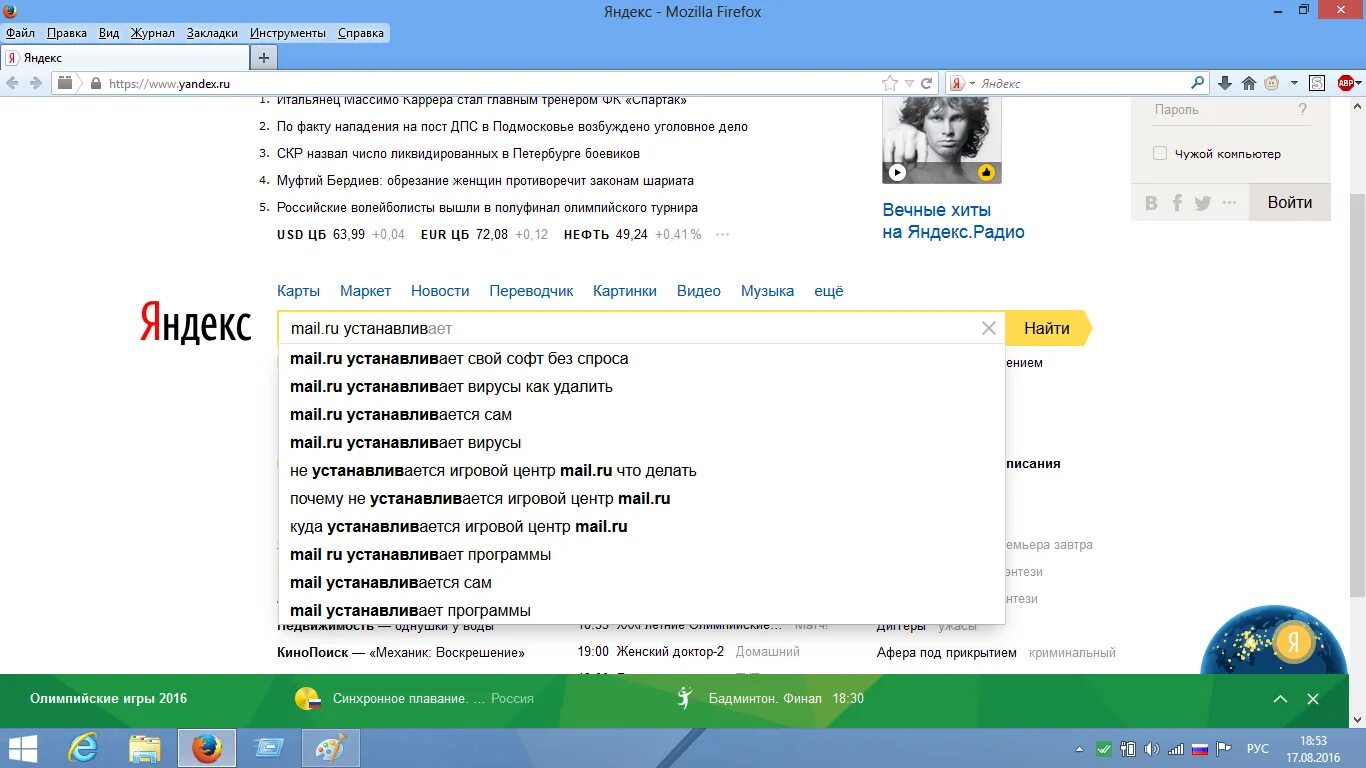Viewport: 1366px width, 768px height.
Task: Click the Войти login button
Action: coord(1290,202)
